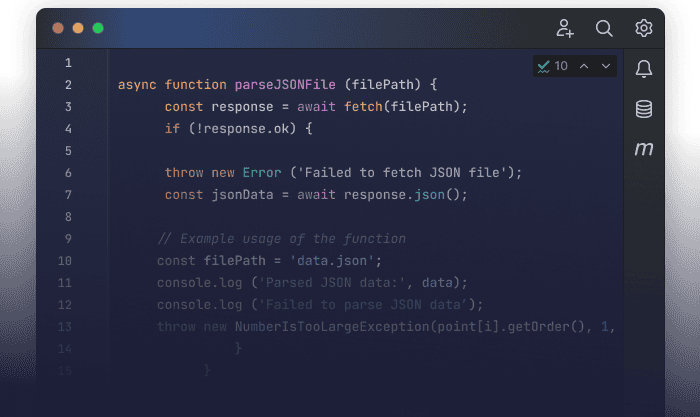
Task: Maximize the window with the green button
Action: [x=98, y=28]
